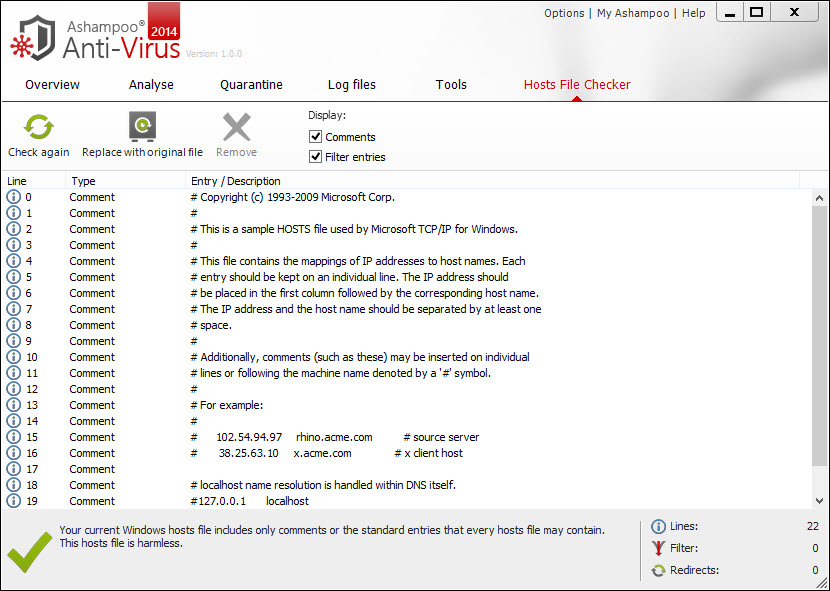
Task: Sort by the Type column header
Action: click(x=126, y=181)
